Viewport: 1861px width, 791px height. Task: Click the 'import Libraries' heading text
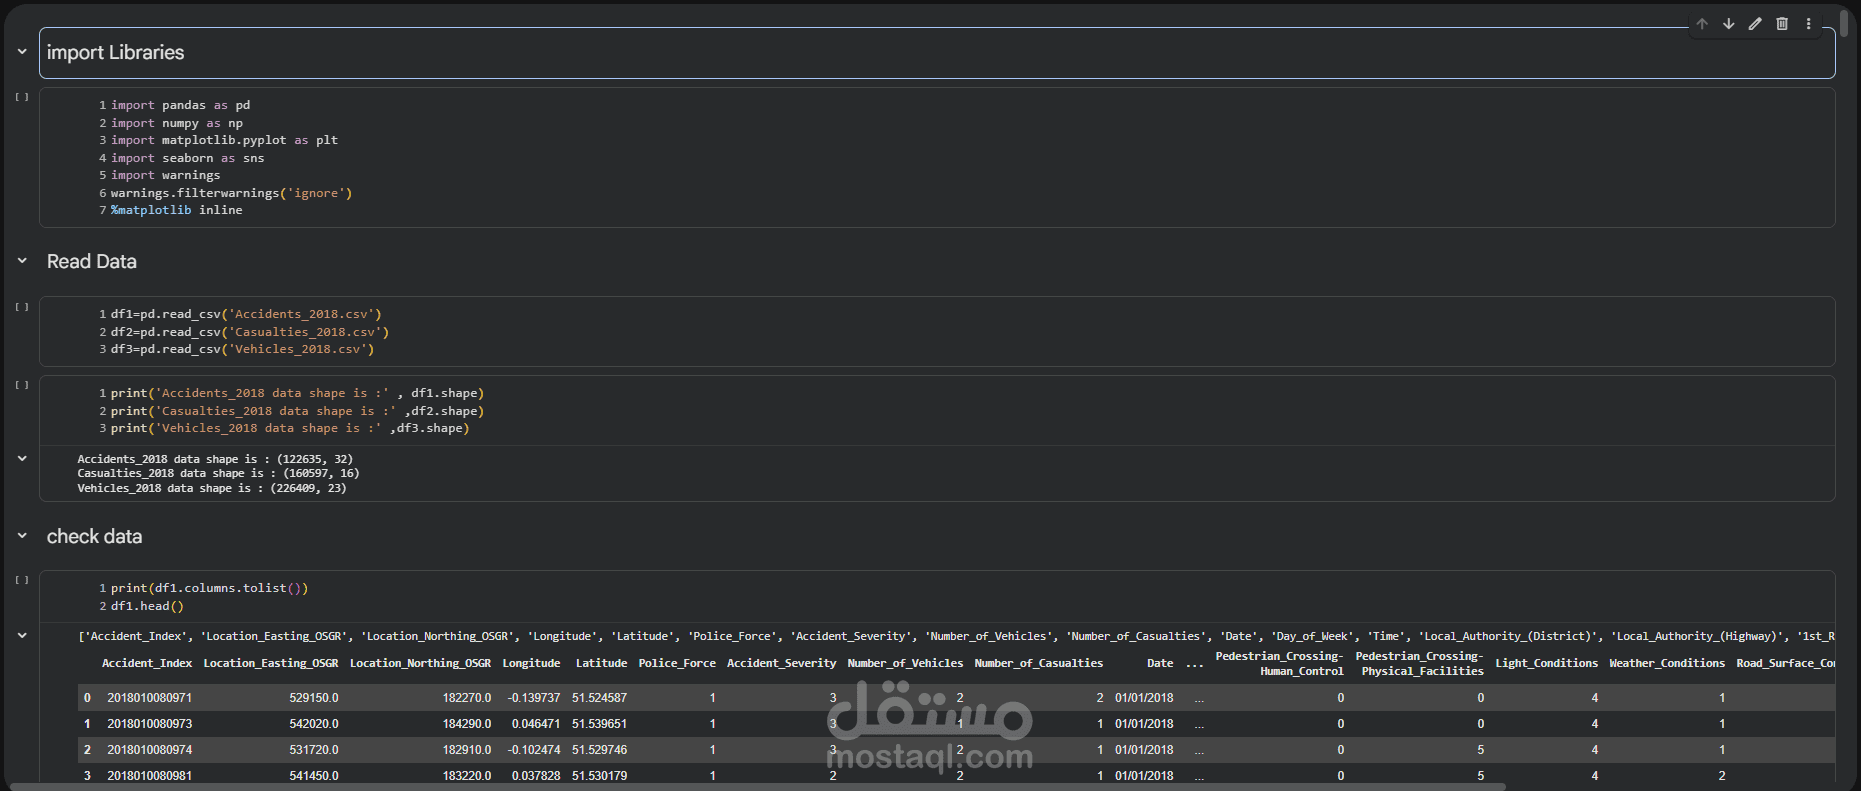point(115,53)
